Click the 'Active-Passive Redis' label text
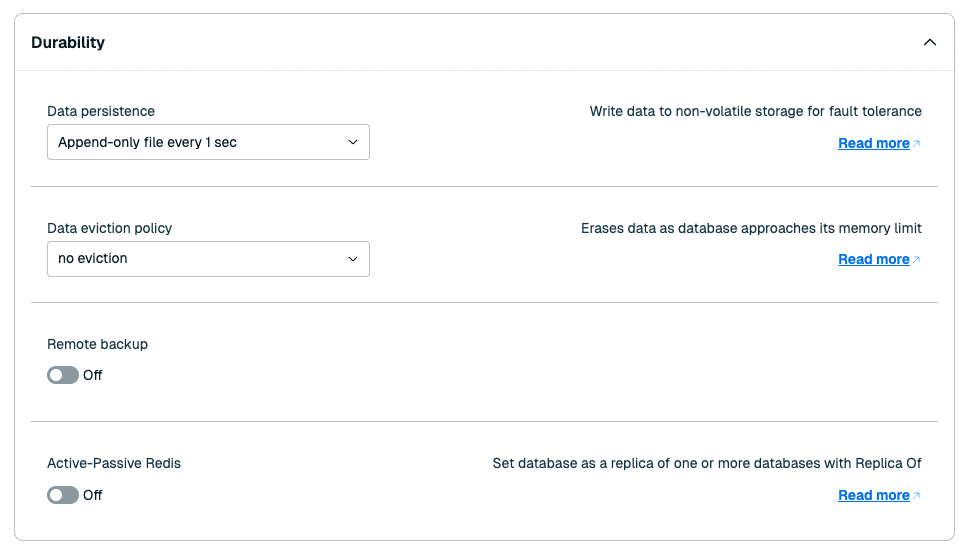The image size is (970, 555). [x=114, y=463]
